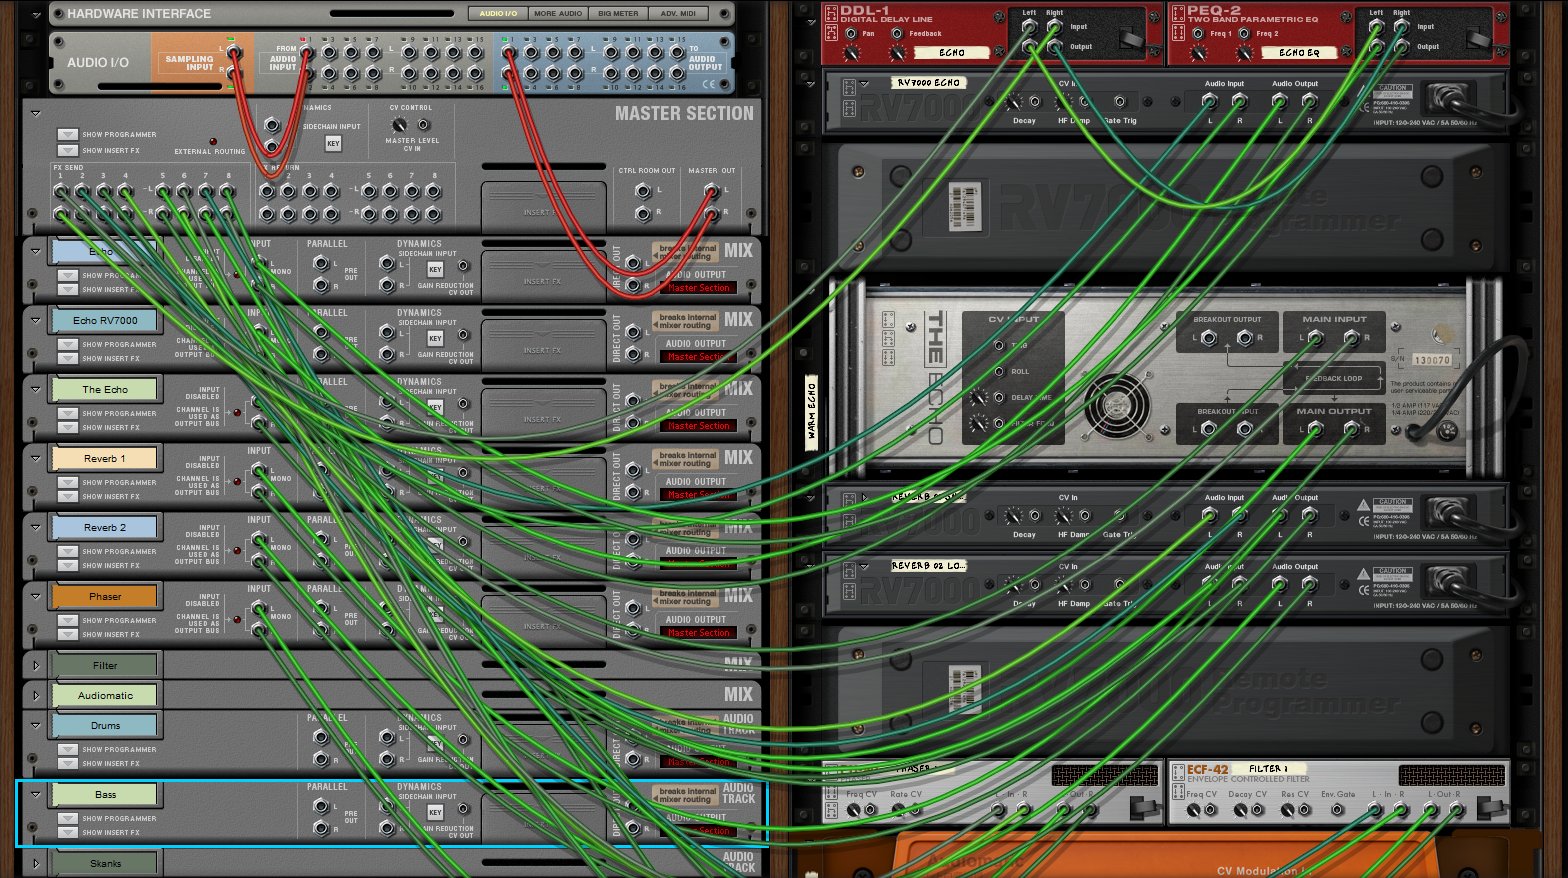Click the Master Out L jack
1568x878 pixels.
point(711,190)
